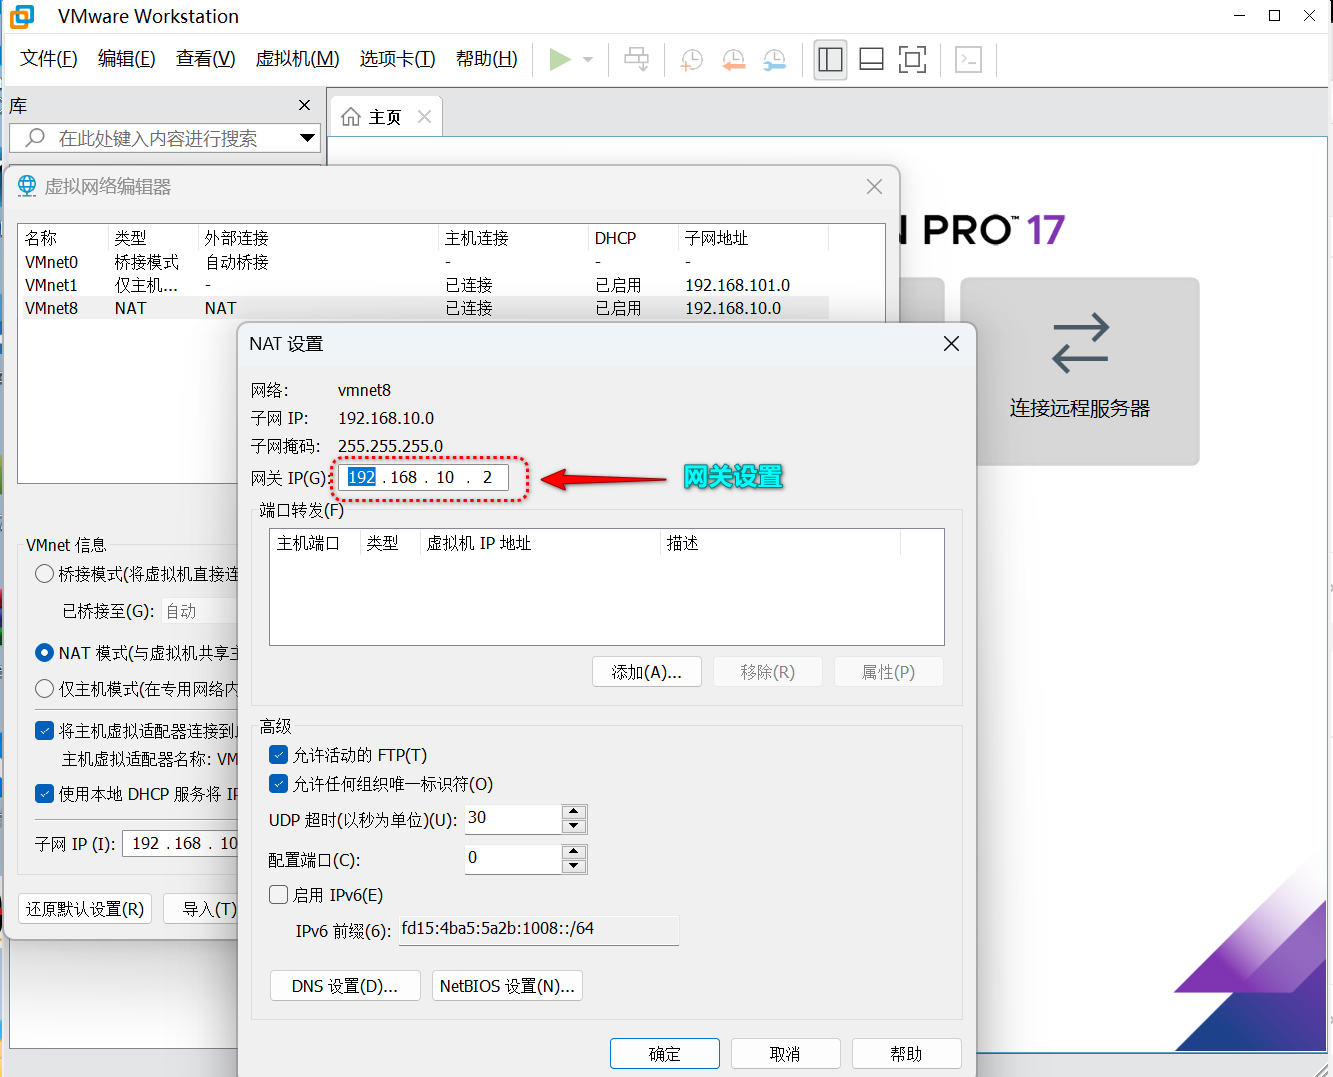
Task: Click the 配置端口(C) input field
Action: (x=514, y=859)
